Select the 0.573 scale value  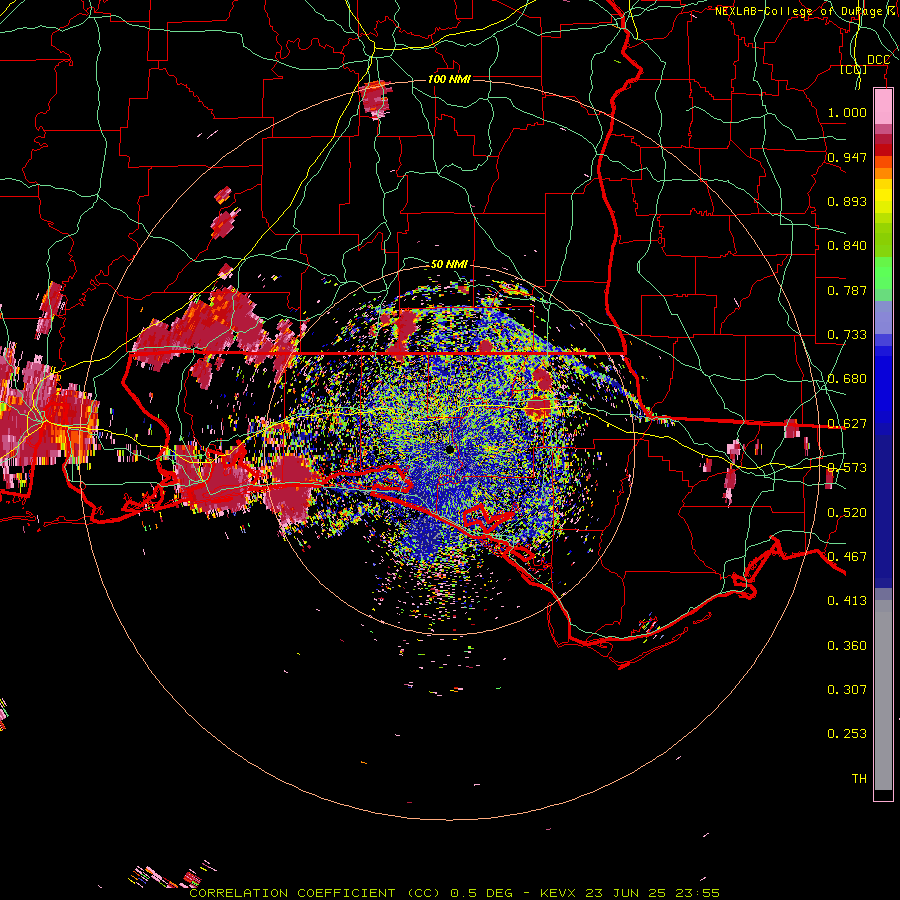(847, 468)
